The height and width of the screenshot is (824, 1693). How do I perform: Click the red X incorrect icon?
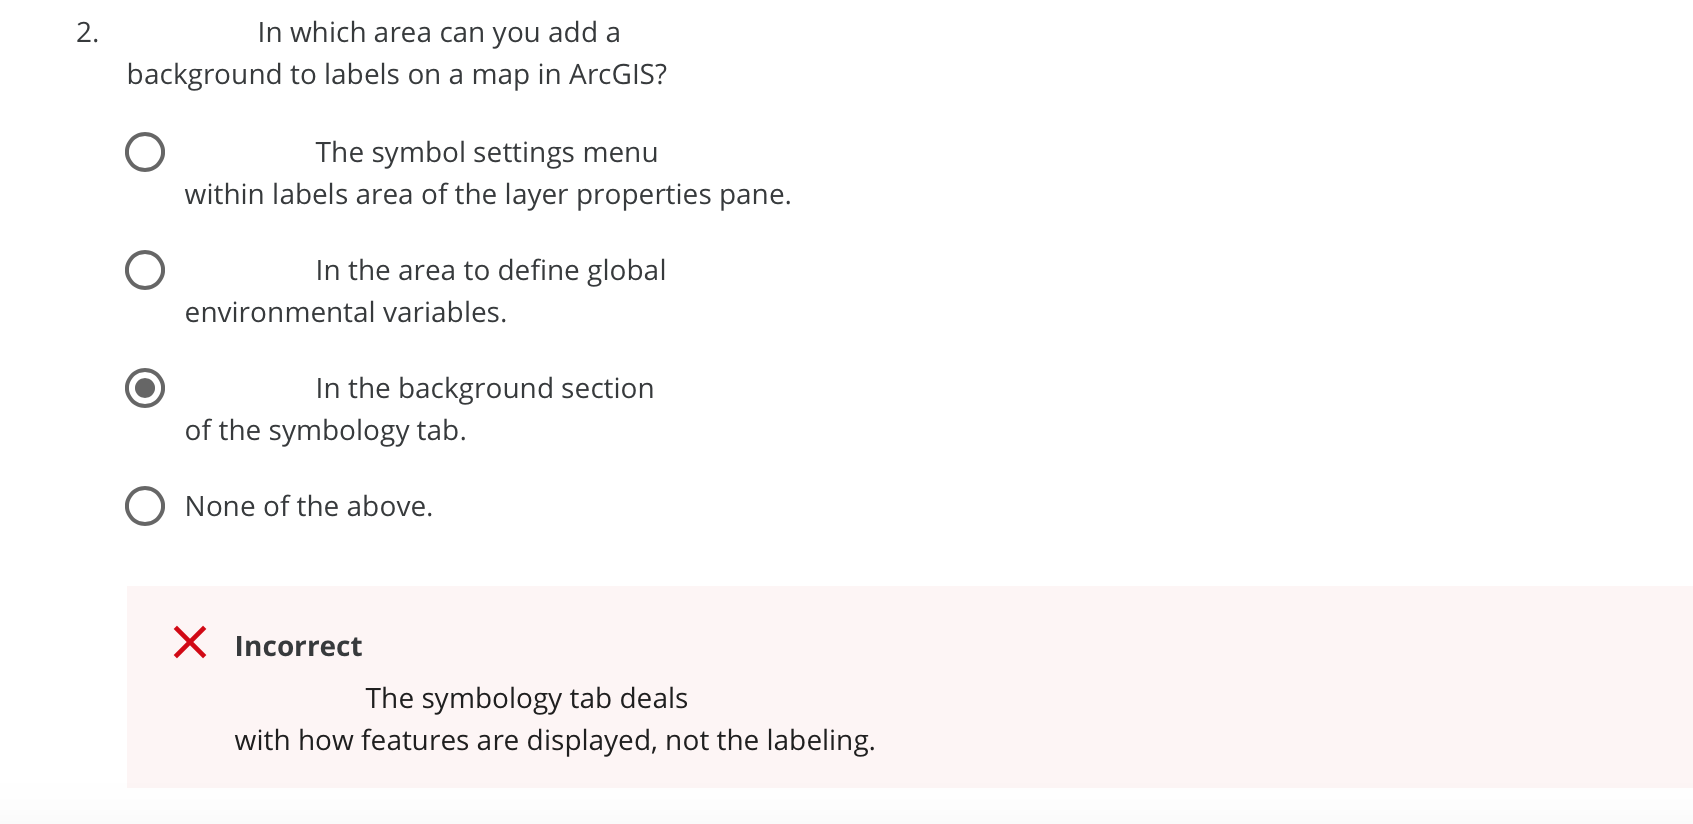(190, 642)
